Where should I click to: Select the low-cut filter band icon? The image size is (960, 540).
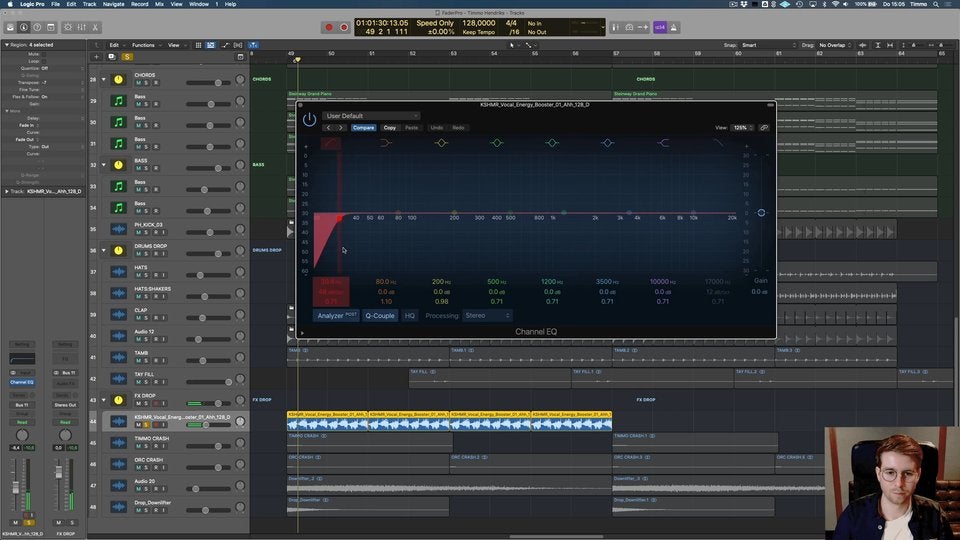coord(330,143)
